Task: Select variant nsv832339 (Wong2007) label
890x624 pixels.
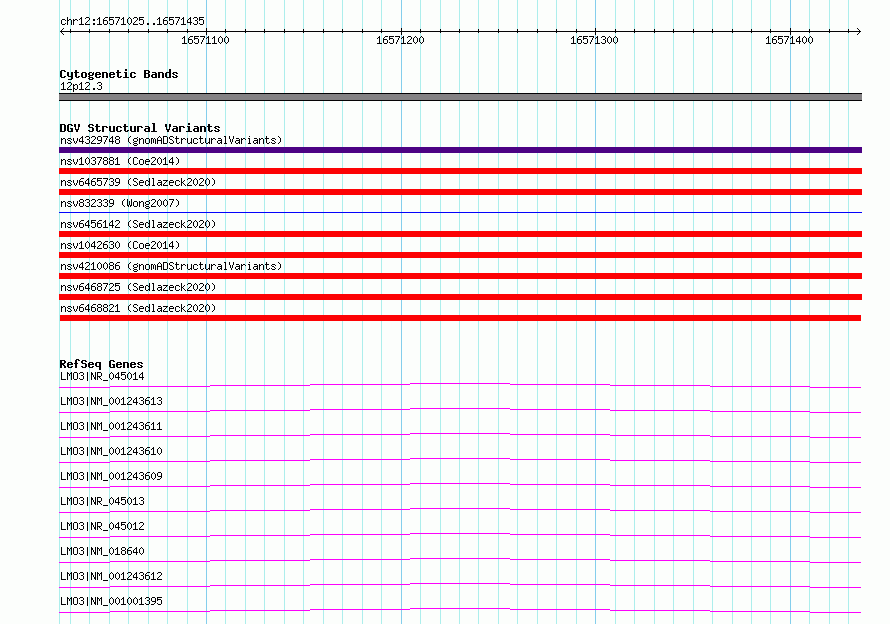Action: 120,203
